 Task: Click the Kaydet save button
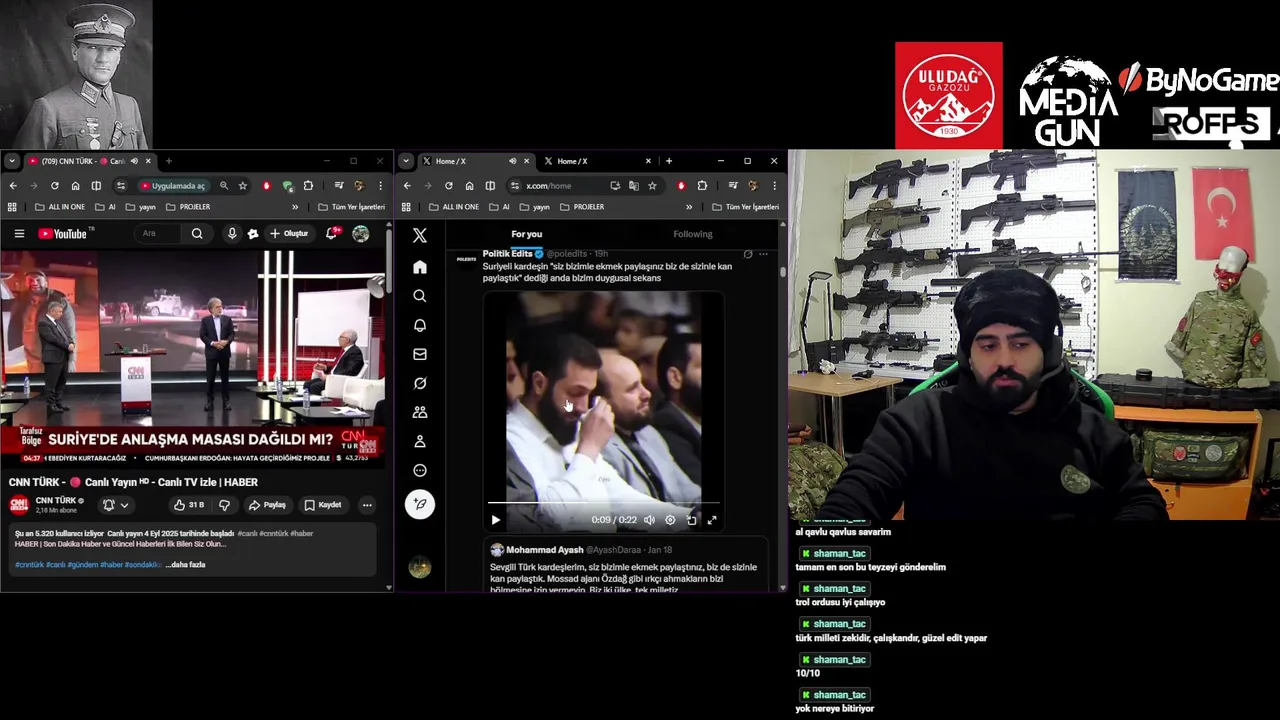[x=323, y=505]
